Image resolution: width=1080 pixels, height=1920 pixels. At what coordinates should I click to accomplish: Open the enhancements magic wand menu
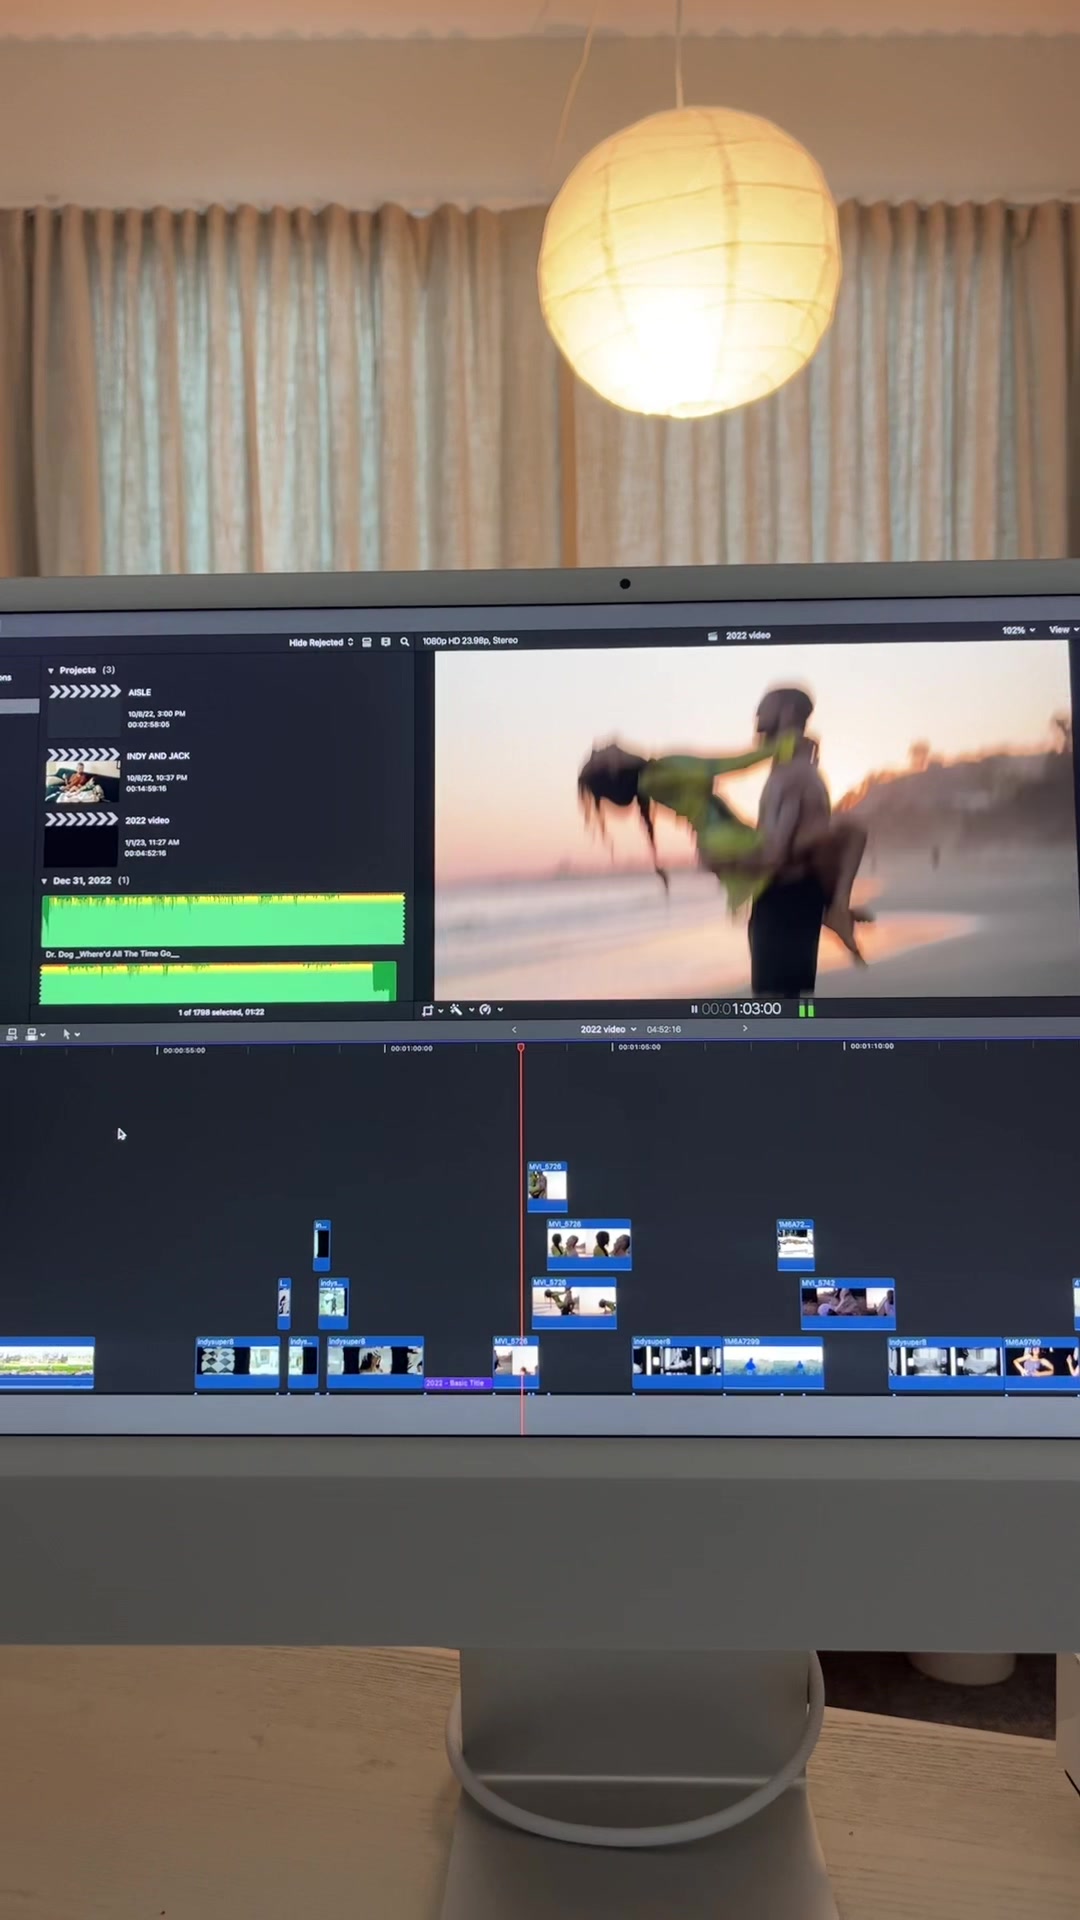point(459,1010)
